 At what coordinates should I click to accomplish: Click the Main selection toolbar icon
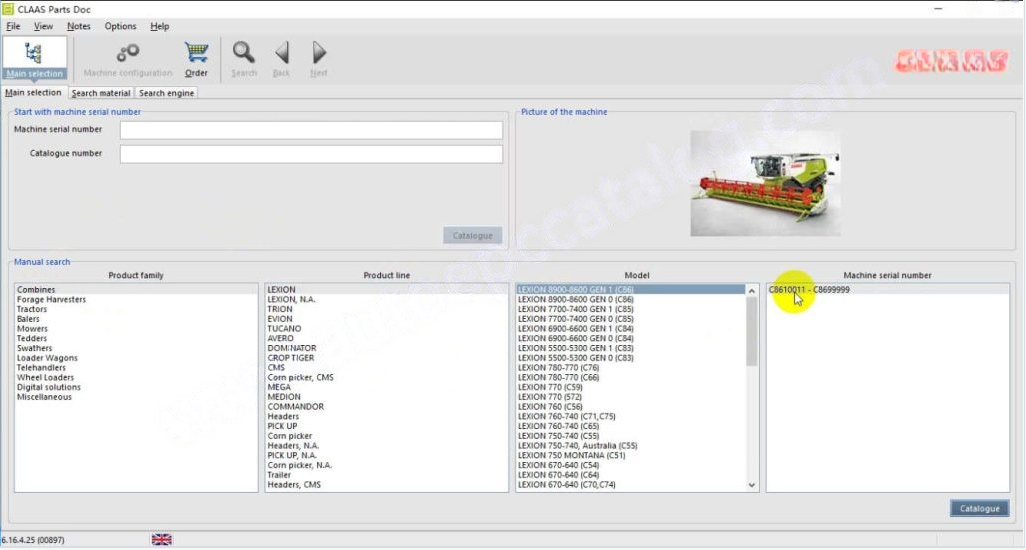[35, 58]
